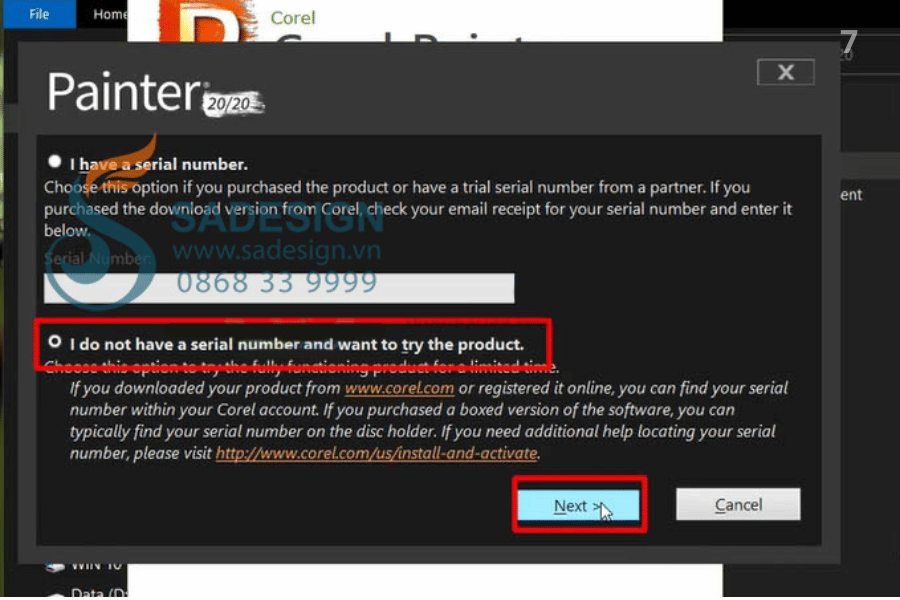Click the Next button
Viewport: 900px width, 600px height.
pyautogui.click(x=578, y=505)
